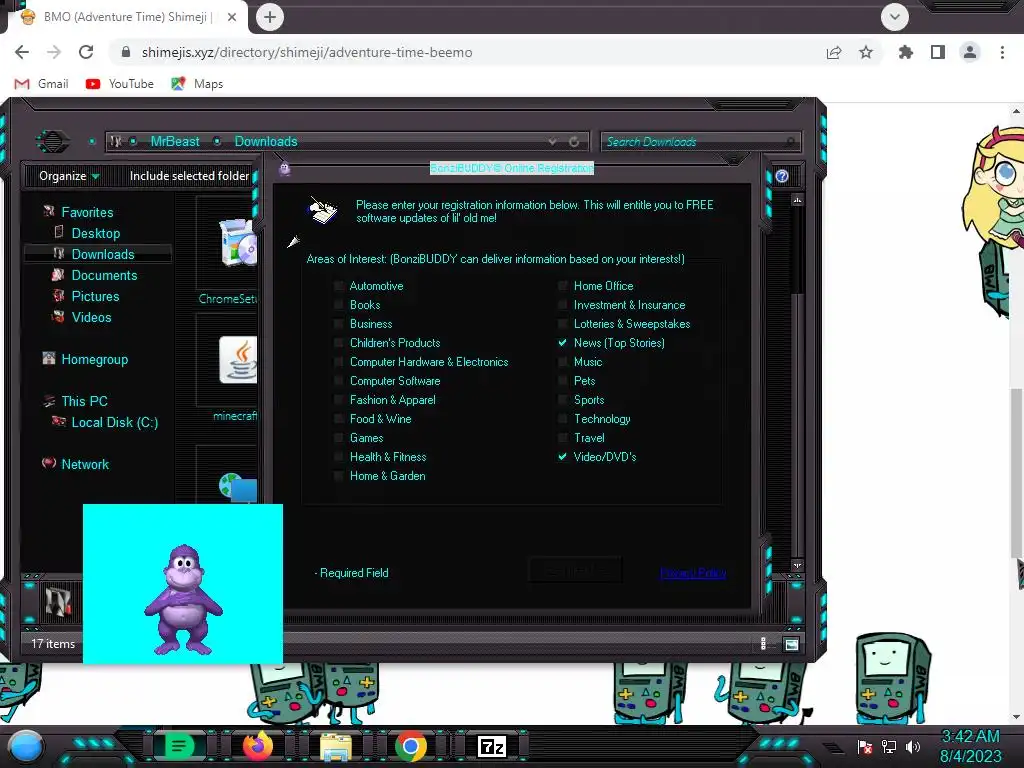Open the Windows Start orb
The height and width of the screenshot is (768, 1024).
point(25,746)
